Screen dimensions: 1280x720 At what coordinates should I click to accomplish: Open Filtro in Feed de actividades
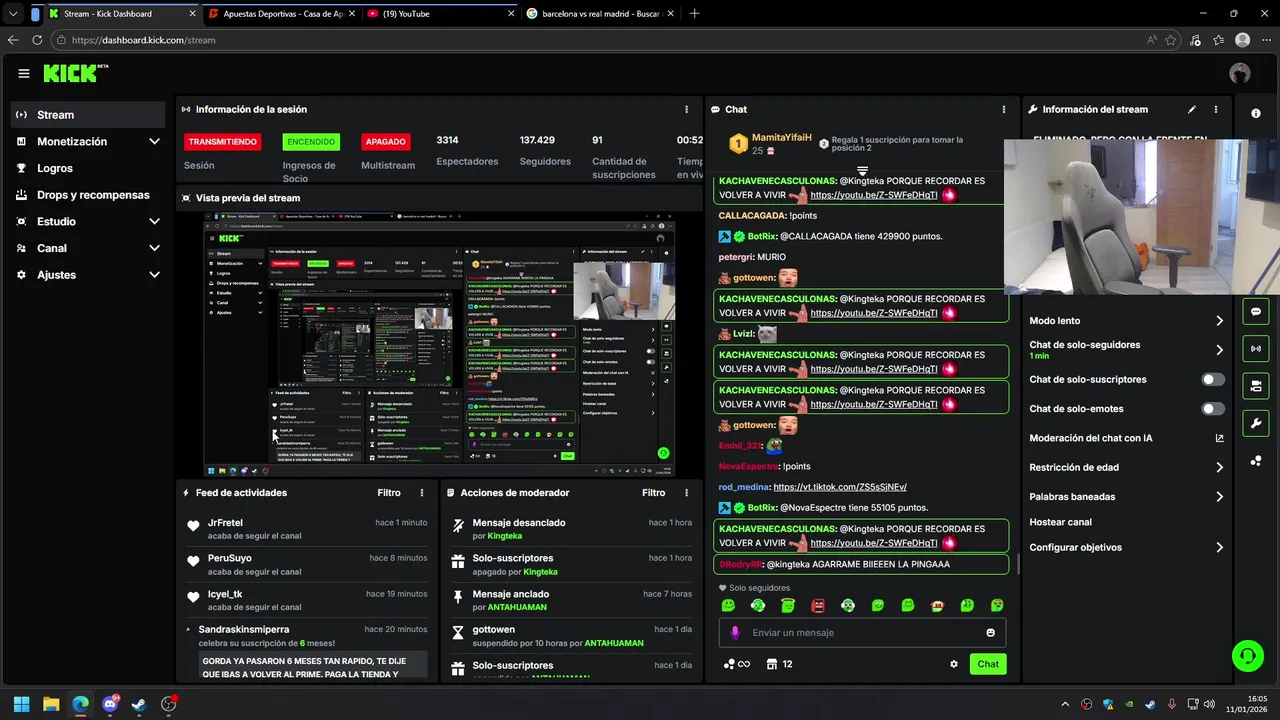389,493
